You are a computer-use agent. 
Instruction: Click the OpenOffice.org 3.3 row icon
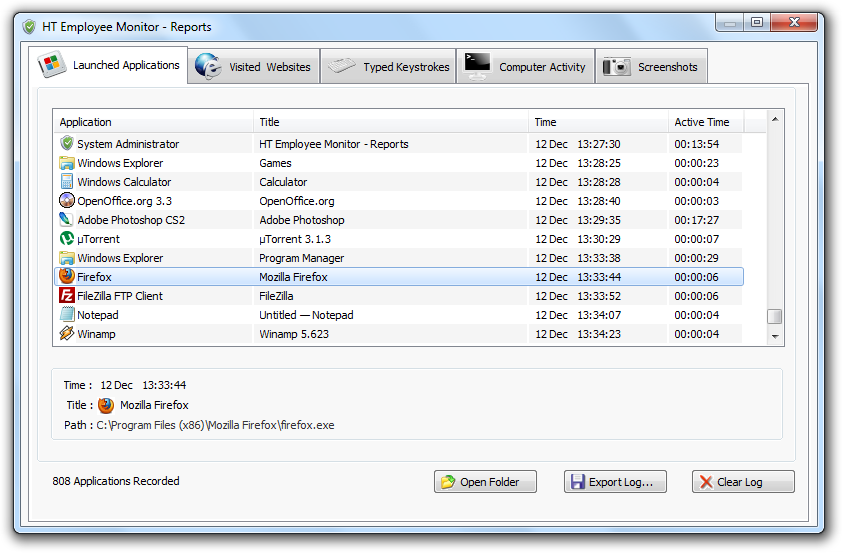click(x=67, y=200)
